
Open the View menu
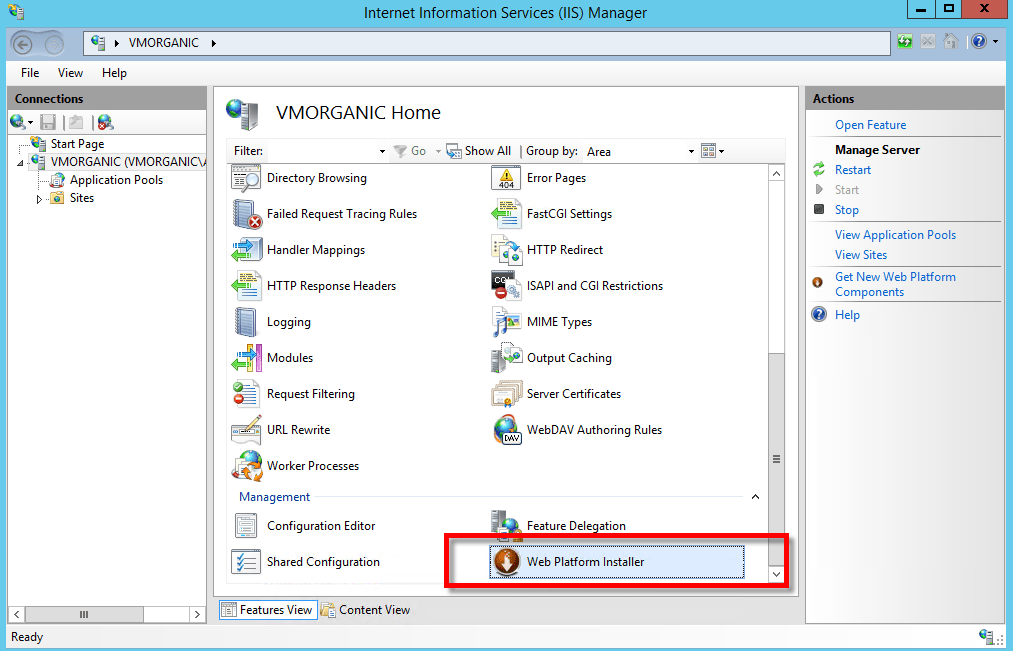click(70, 73)
